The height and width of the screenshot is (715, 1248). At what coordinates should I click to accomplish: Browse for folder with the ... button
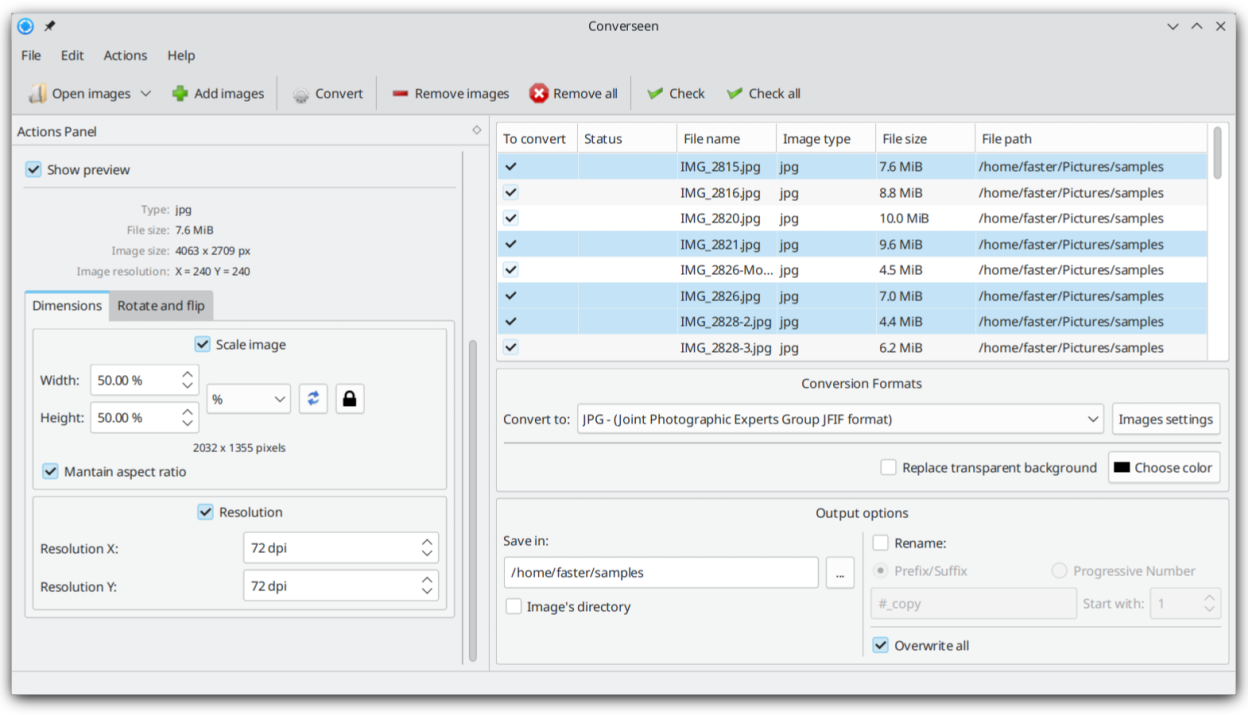point(840,573)
